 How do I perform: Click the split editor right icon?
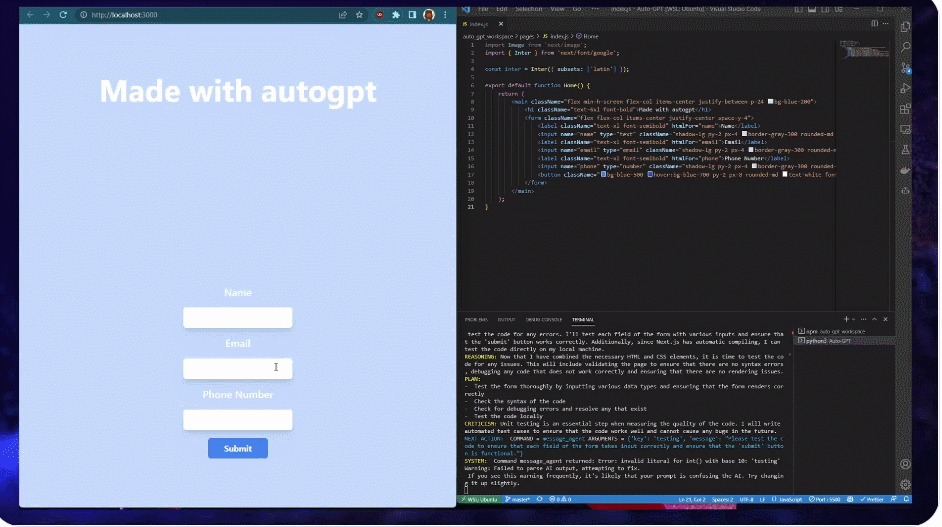(874, 22)
